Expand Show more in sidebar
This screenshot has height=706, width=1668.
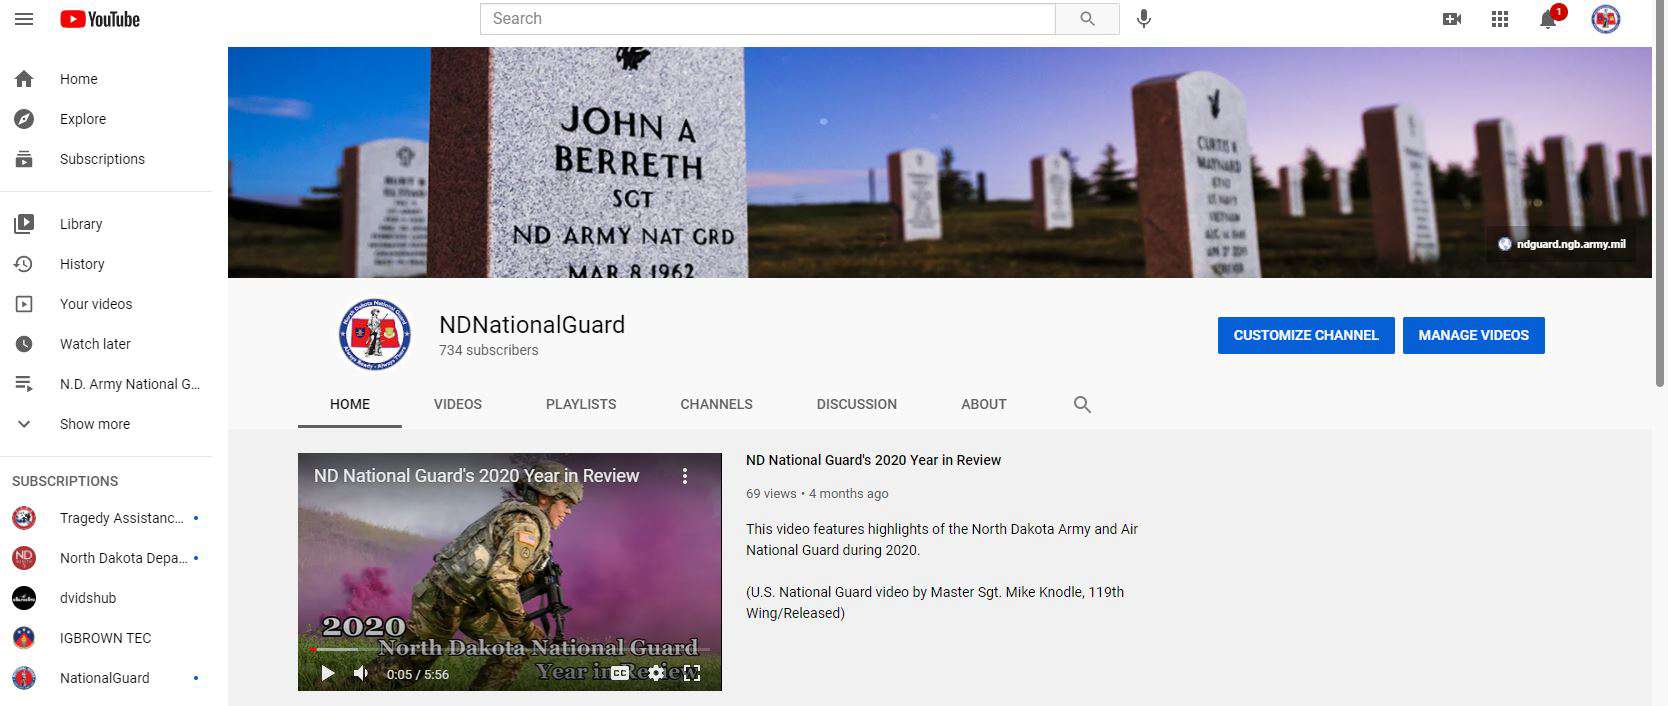coord(94,424)
